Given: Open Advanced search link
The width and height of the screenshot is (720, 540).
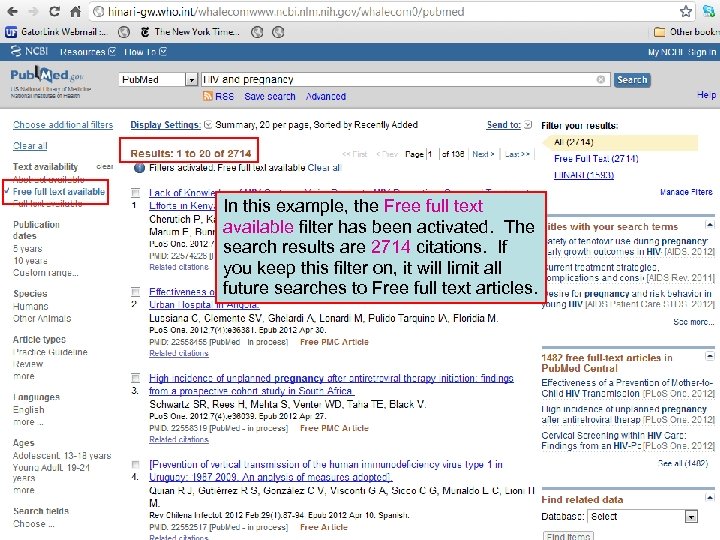Looking at the screenshot, I should point(326,96).
